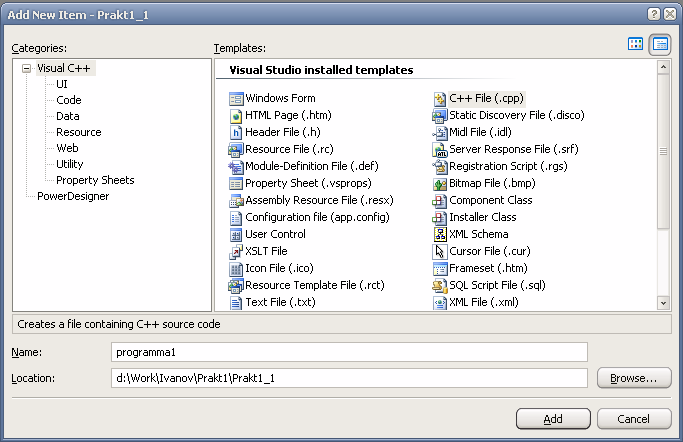Select the Code category

point(69,100)
